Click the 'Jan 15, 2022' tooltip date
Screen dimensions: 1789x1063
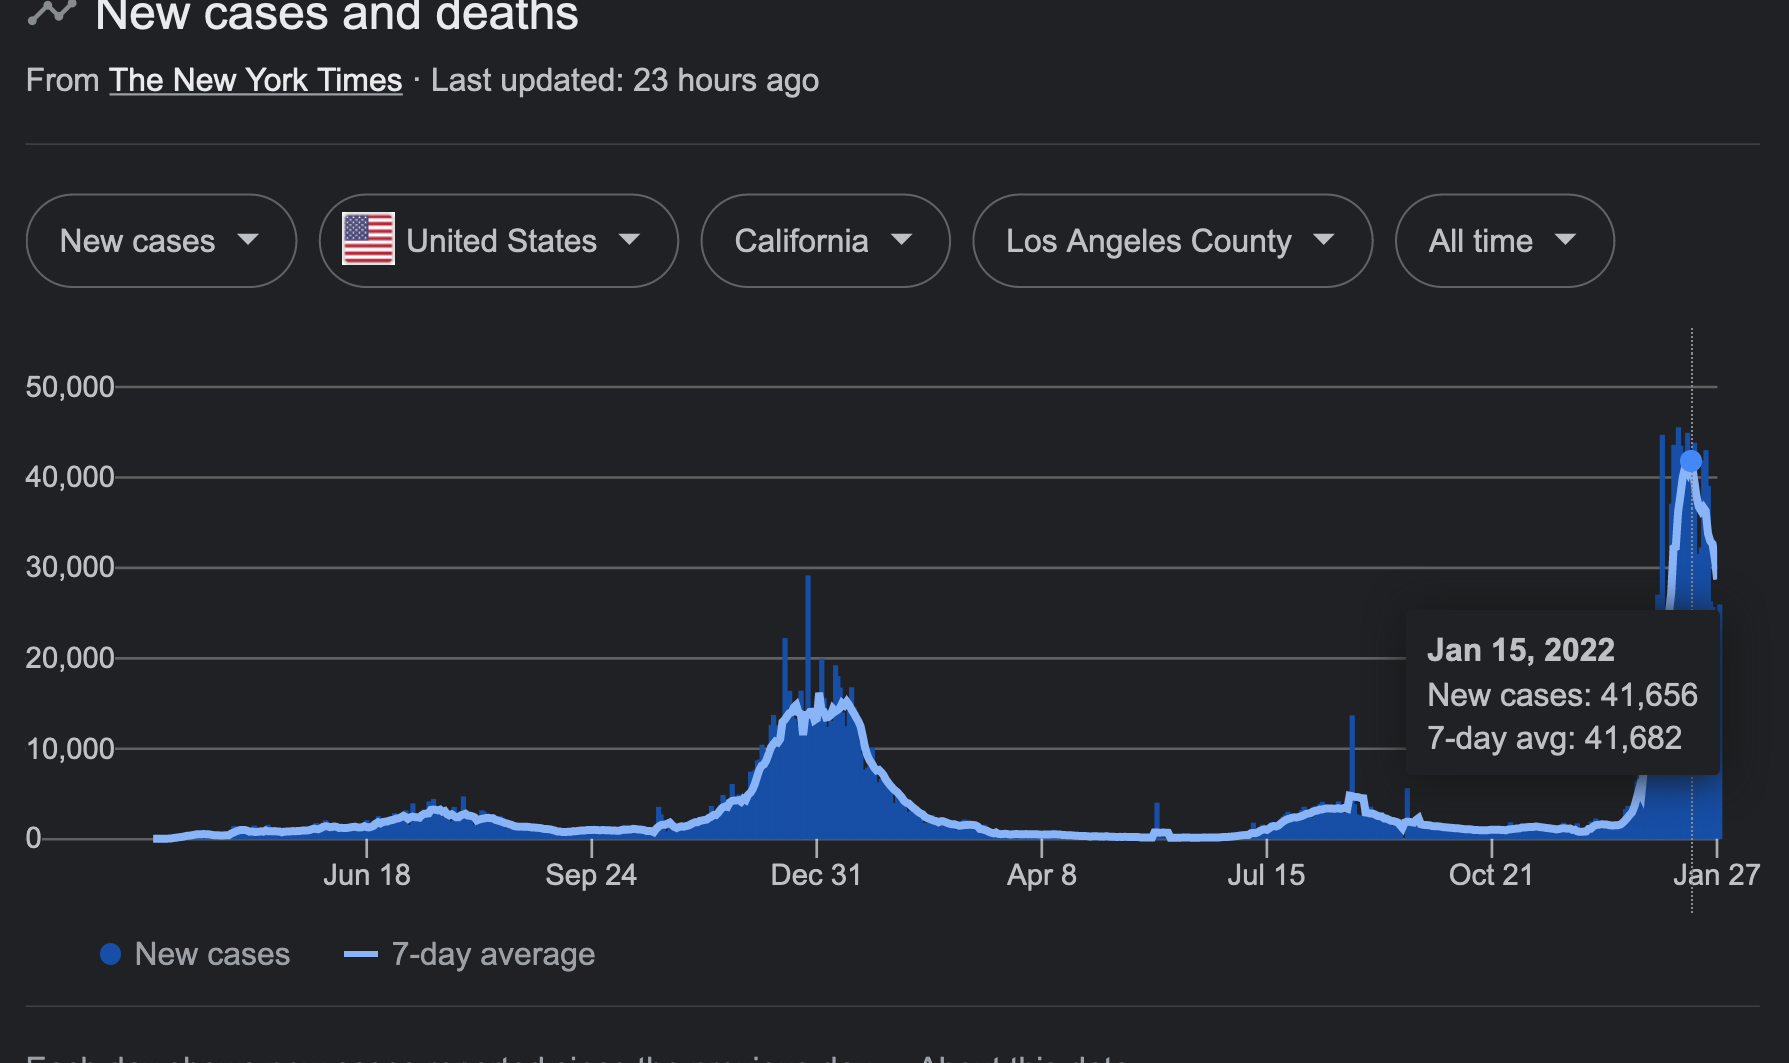[x=1521, y=650]
